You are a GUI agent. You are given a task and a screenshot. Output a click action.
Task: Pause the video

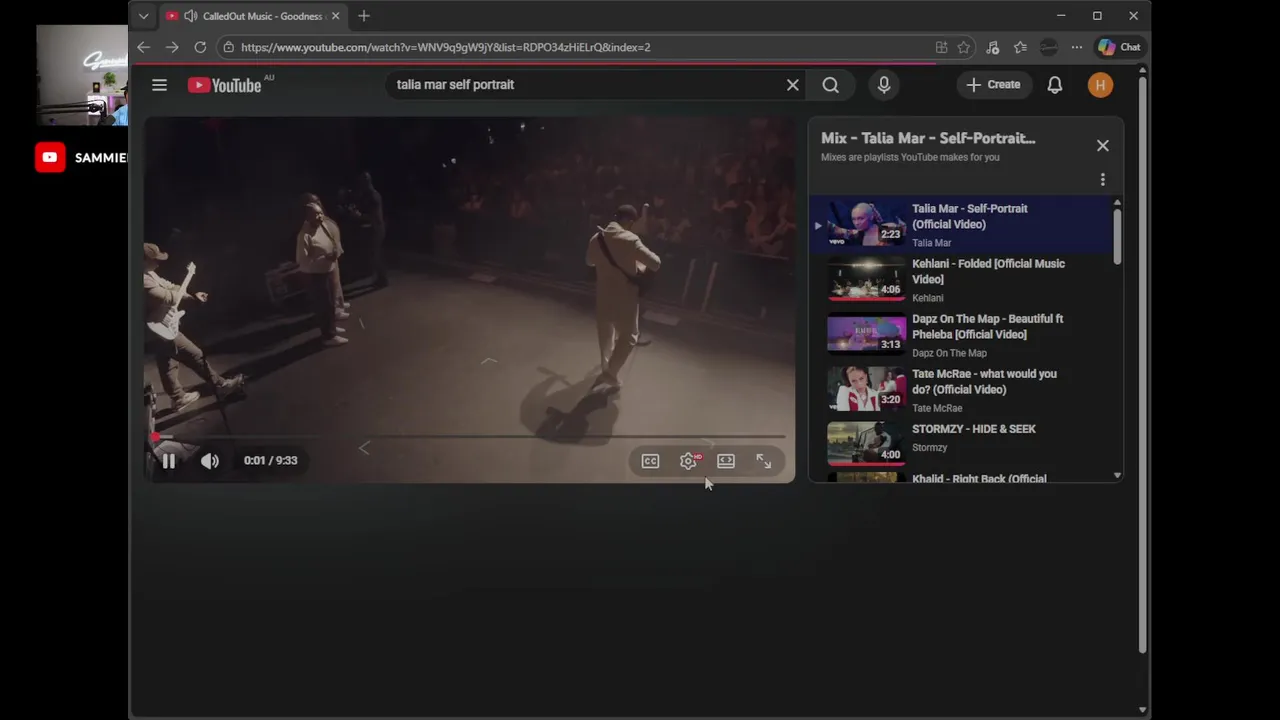pos(169,461)
